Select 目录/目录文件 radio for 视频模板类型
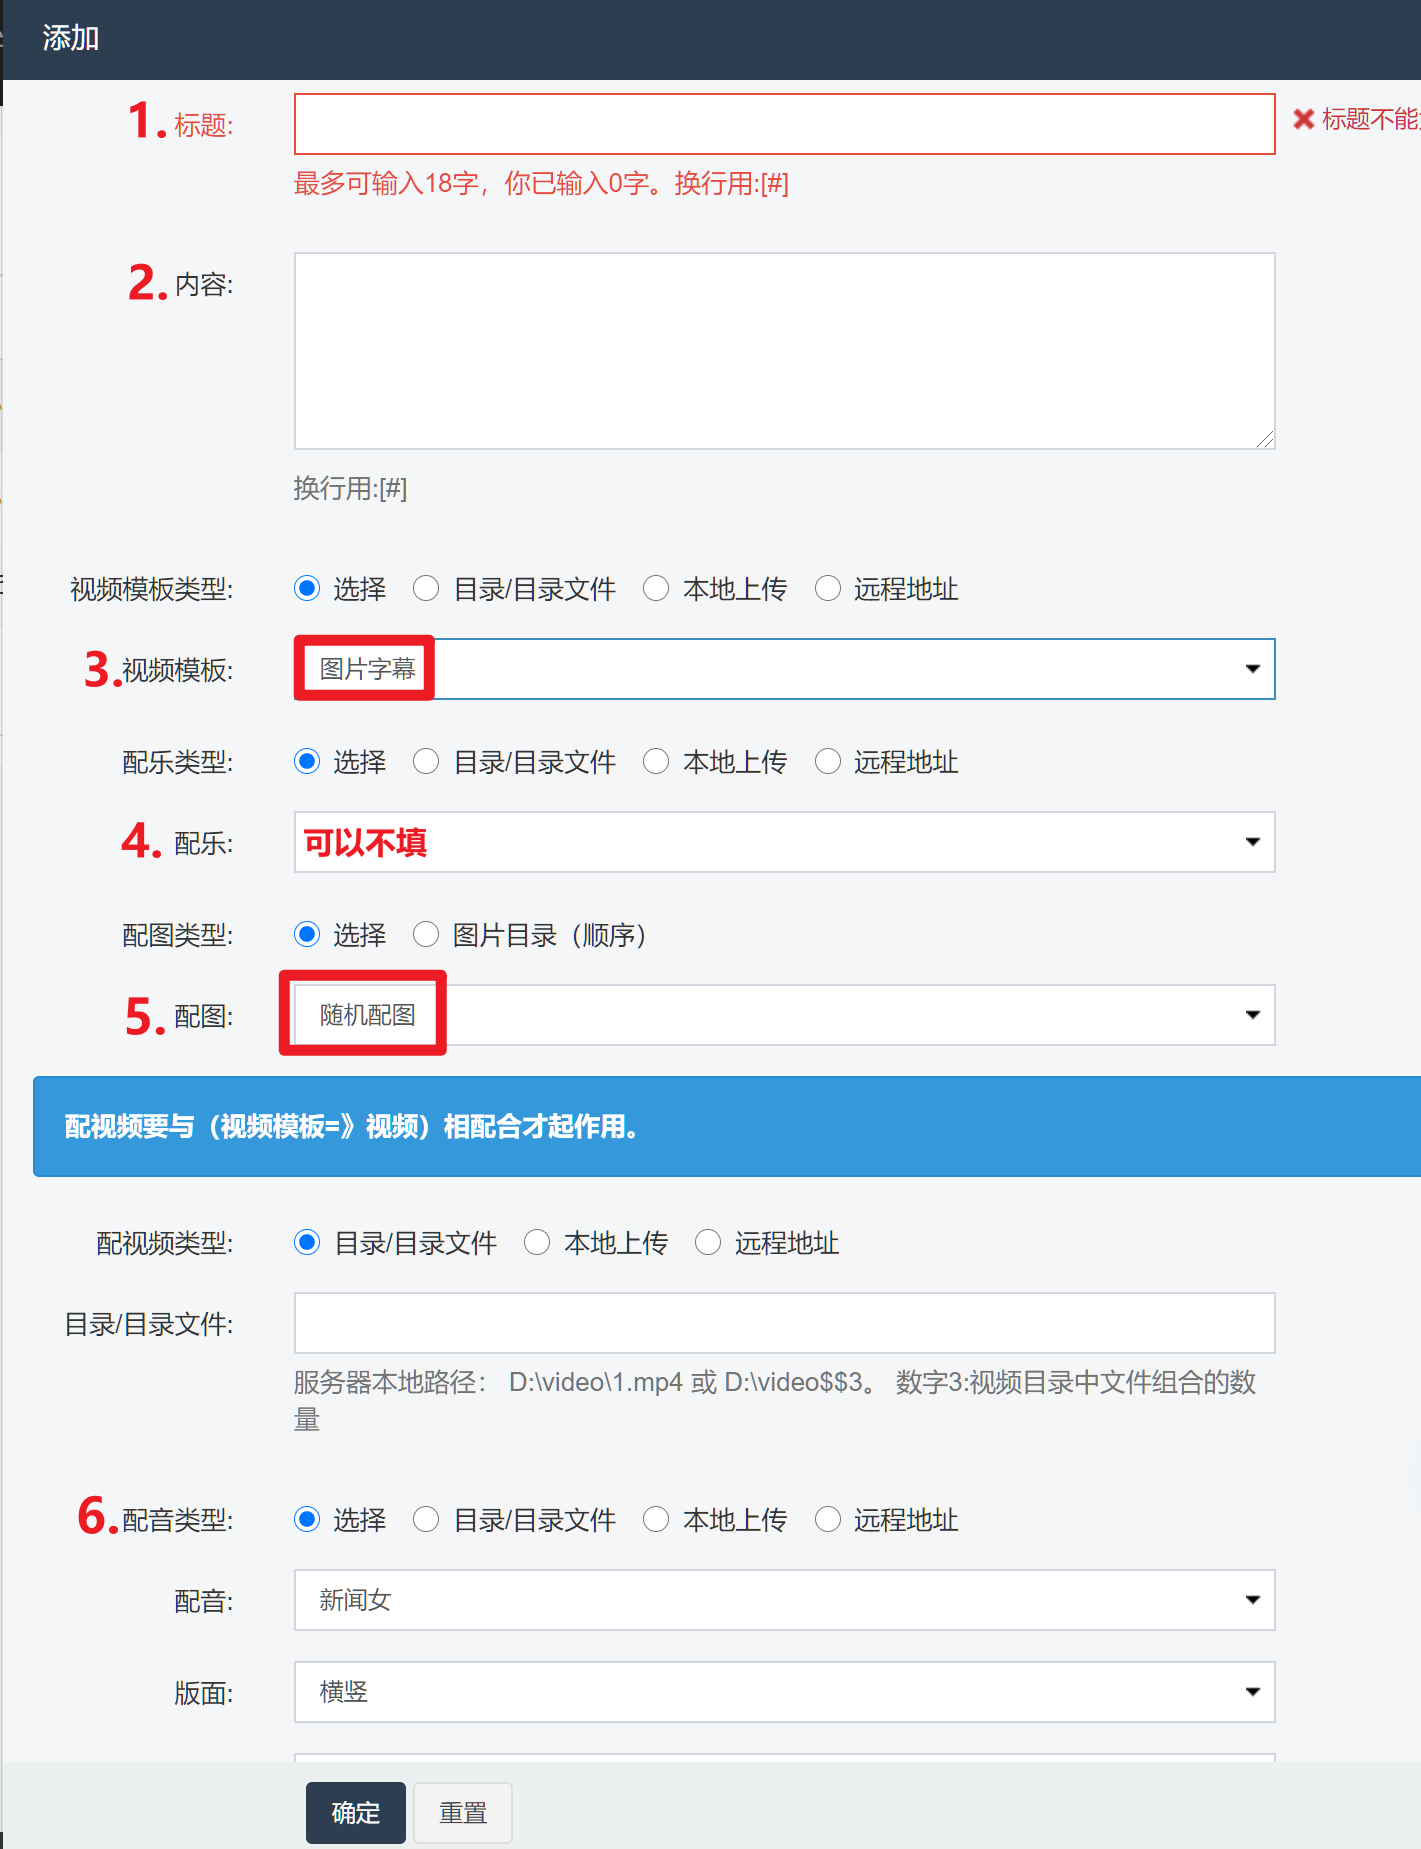This screenshot has height=1849, width=1421. coord(426,589)
